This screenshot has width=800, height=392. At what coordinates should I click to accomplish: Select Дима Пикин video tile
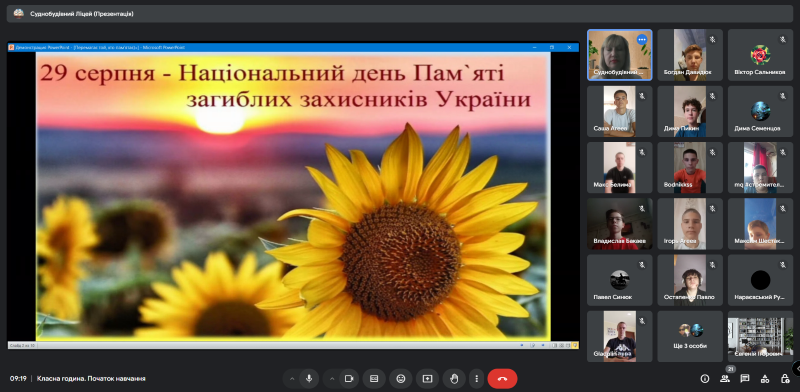[x=690, y=111]
